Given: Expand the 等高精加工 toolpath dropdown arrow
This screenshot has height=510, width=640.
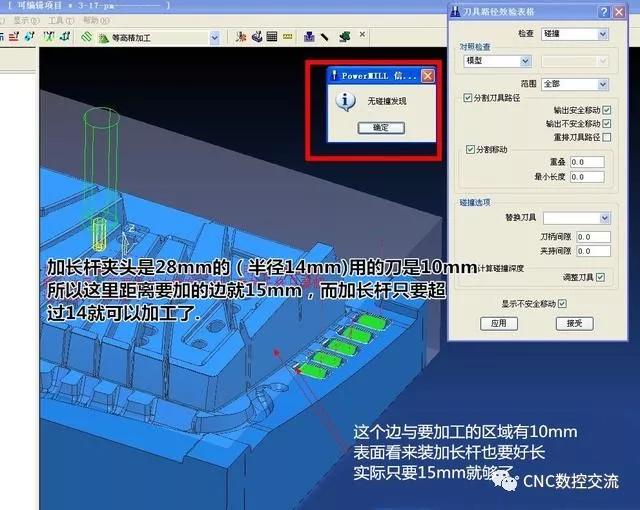Looking at the screenshot, I should (214, 38).
